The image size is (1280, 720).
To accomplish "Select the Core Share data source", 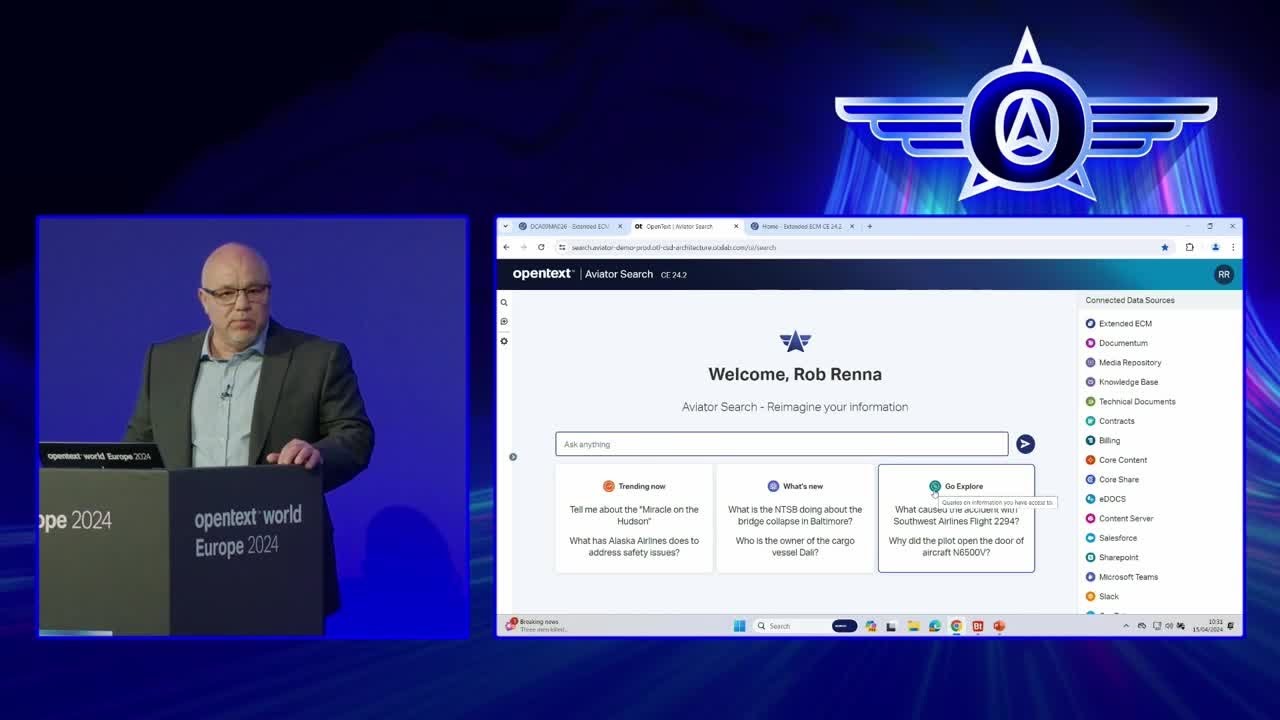I will pyautogui.click(x=1112, y=479).
